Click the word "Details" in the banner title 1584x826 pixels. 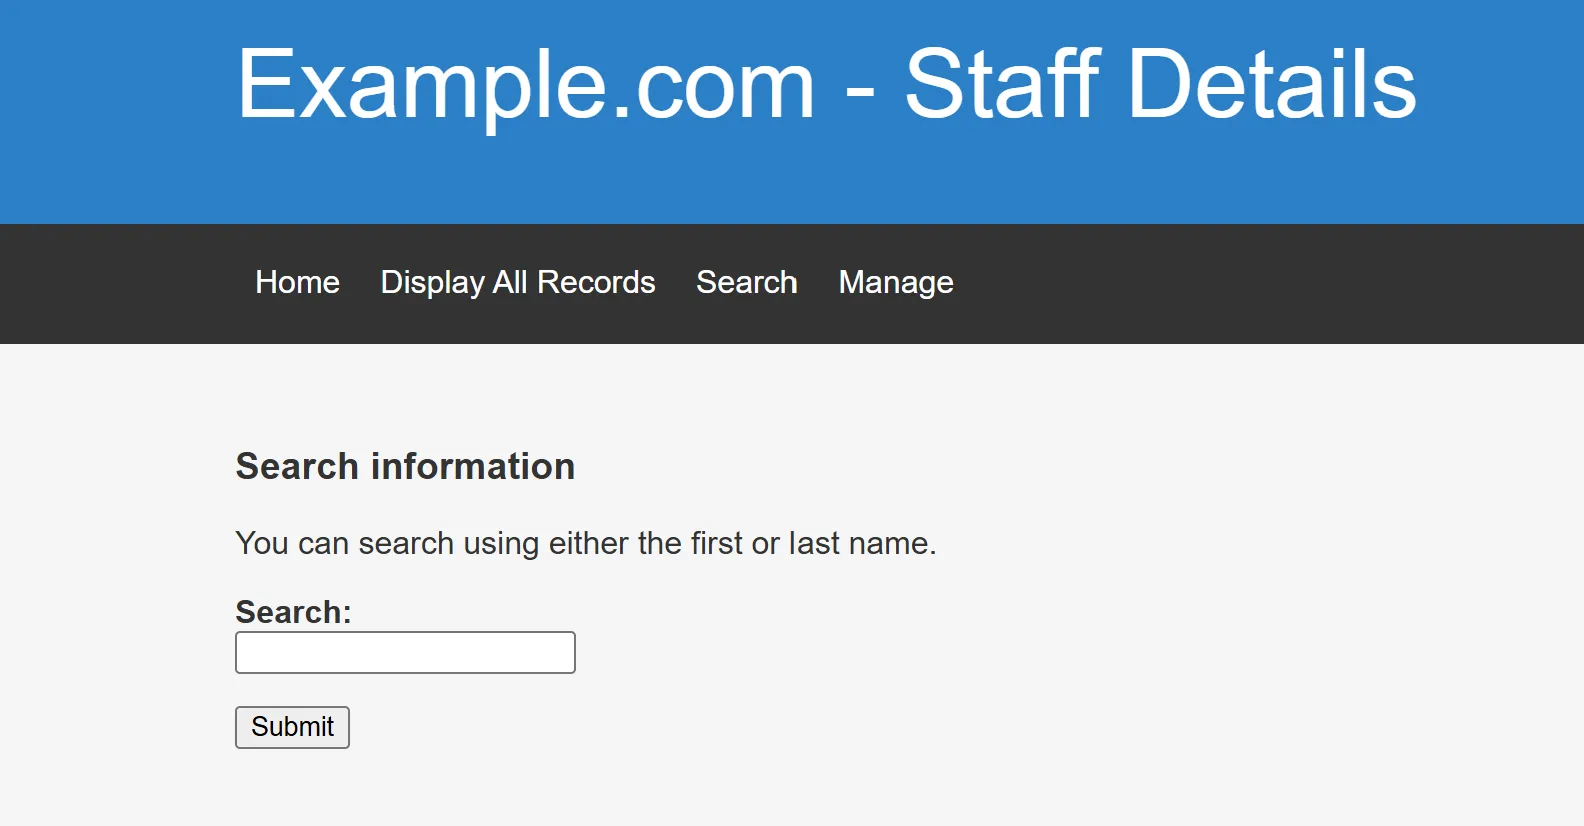tap(1272, 85)
